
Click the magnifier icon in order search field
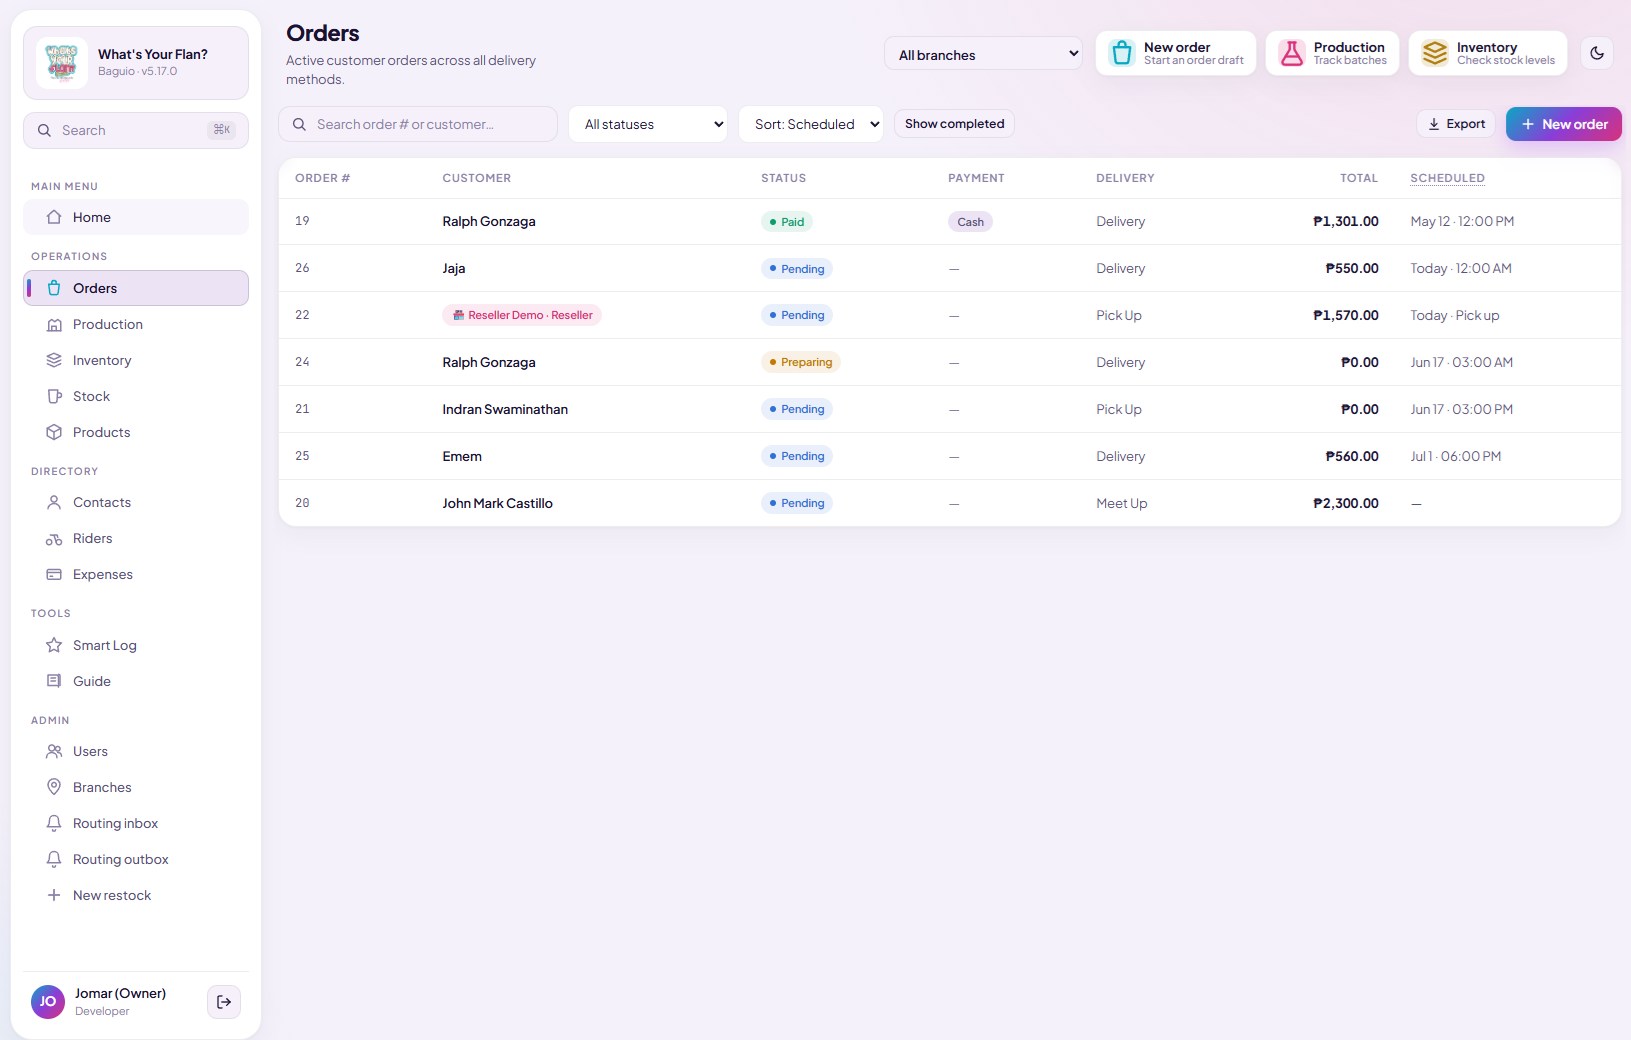299,124
